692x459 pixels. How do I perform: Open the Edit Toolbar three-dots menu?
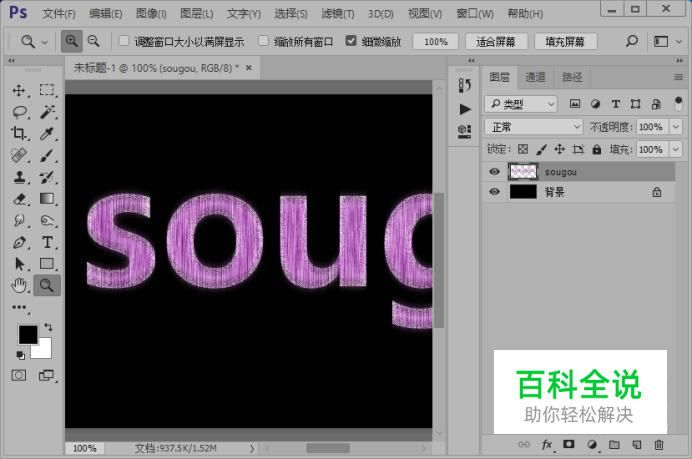click(19, 307)
